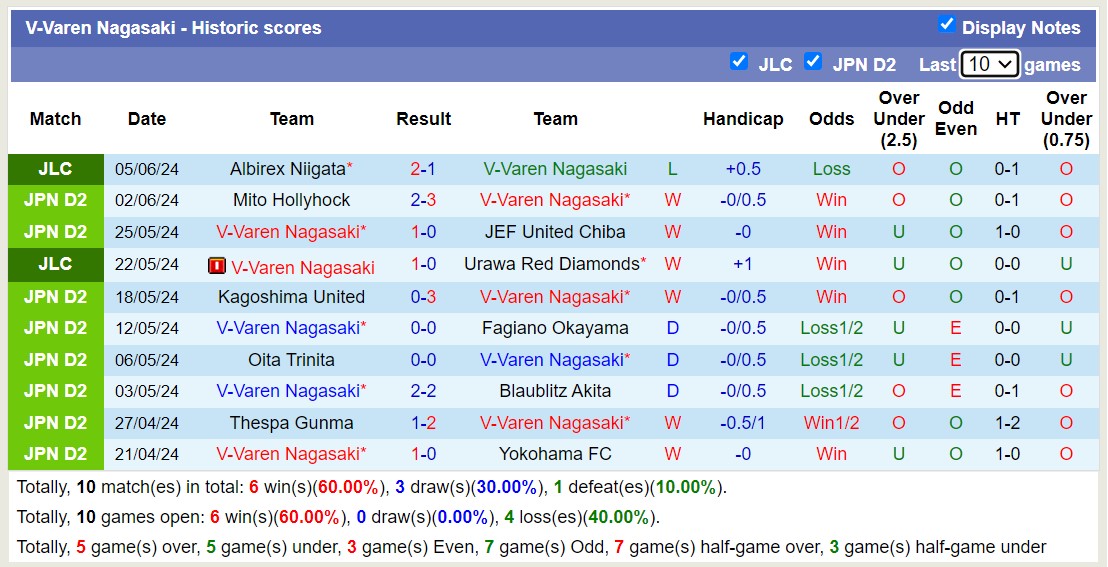
Task: Open Urawa Red Diamonds team link
Action: (552, 264)
